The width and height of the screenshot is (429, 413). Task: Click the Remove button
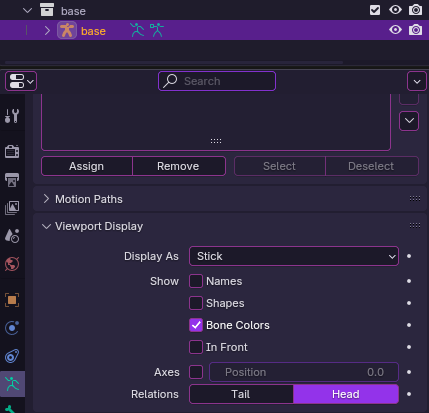click(179, 166)
